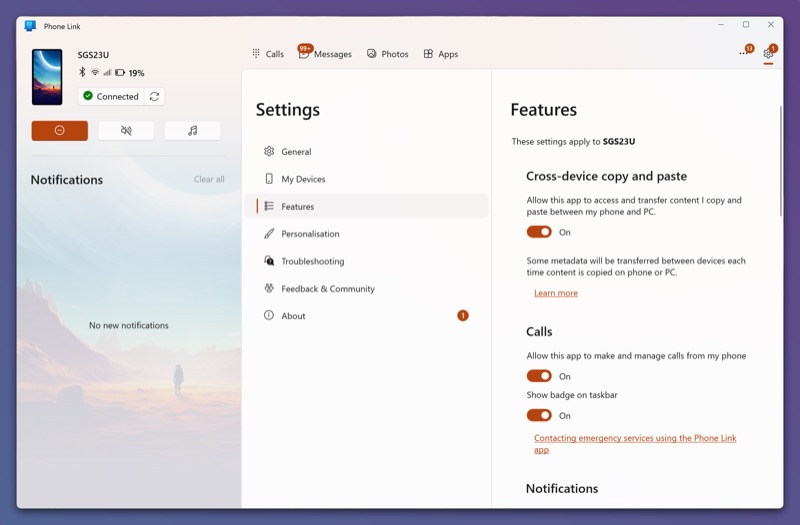Mute phone with the silent speaker icon

[x=126, y=131]
